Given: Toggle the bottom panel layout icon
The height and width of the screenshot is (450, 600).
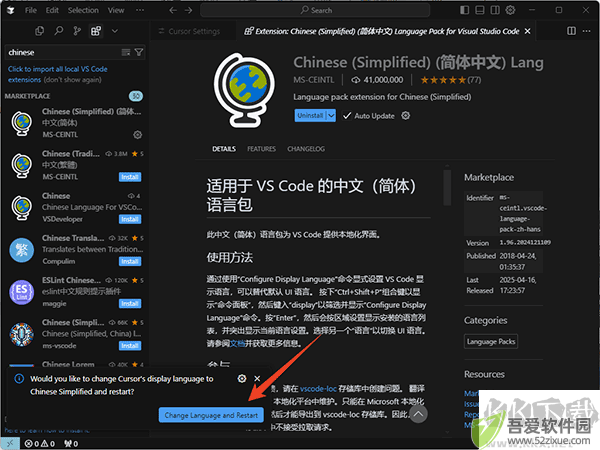Looking at the screenshot, I should (479, 10).
